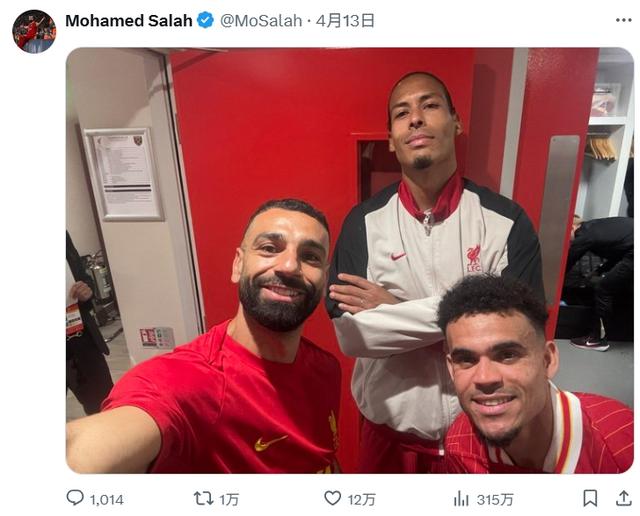The width and height of the screenshot is (640, 516).
Task: Toggle bookmark for this tweet
Action: [x=590, y=498]
